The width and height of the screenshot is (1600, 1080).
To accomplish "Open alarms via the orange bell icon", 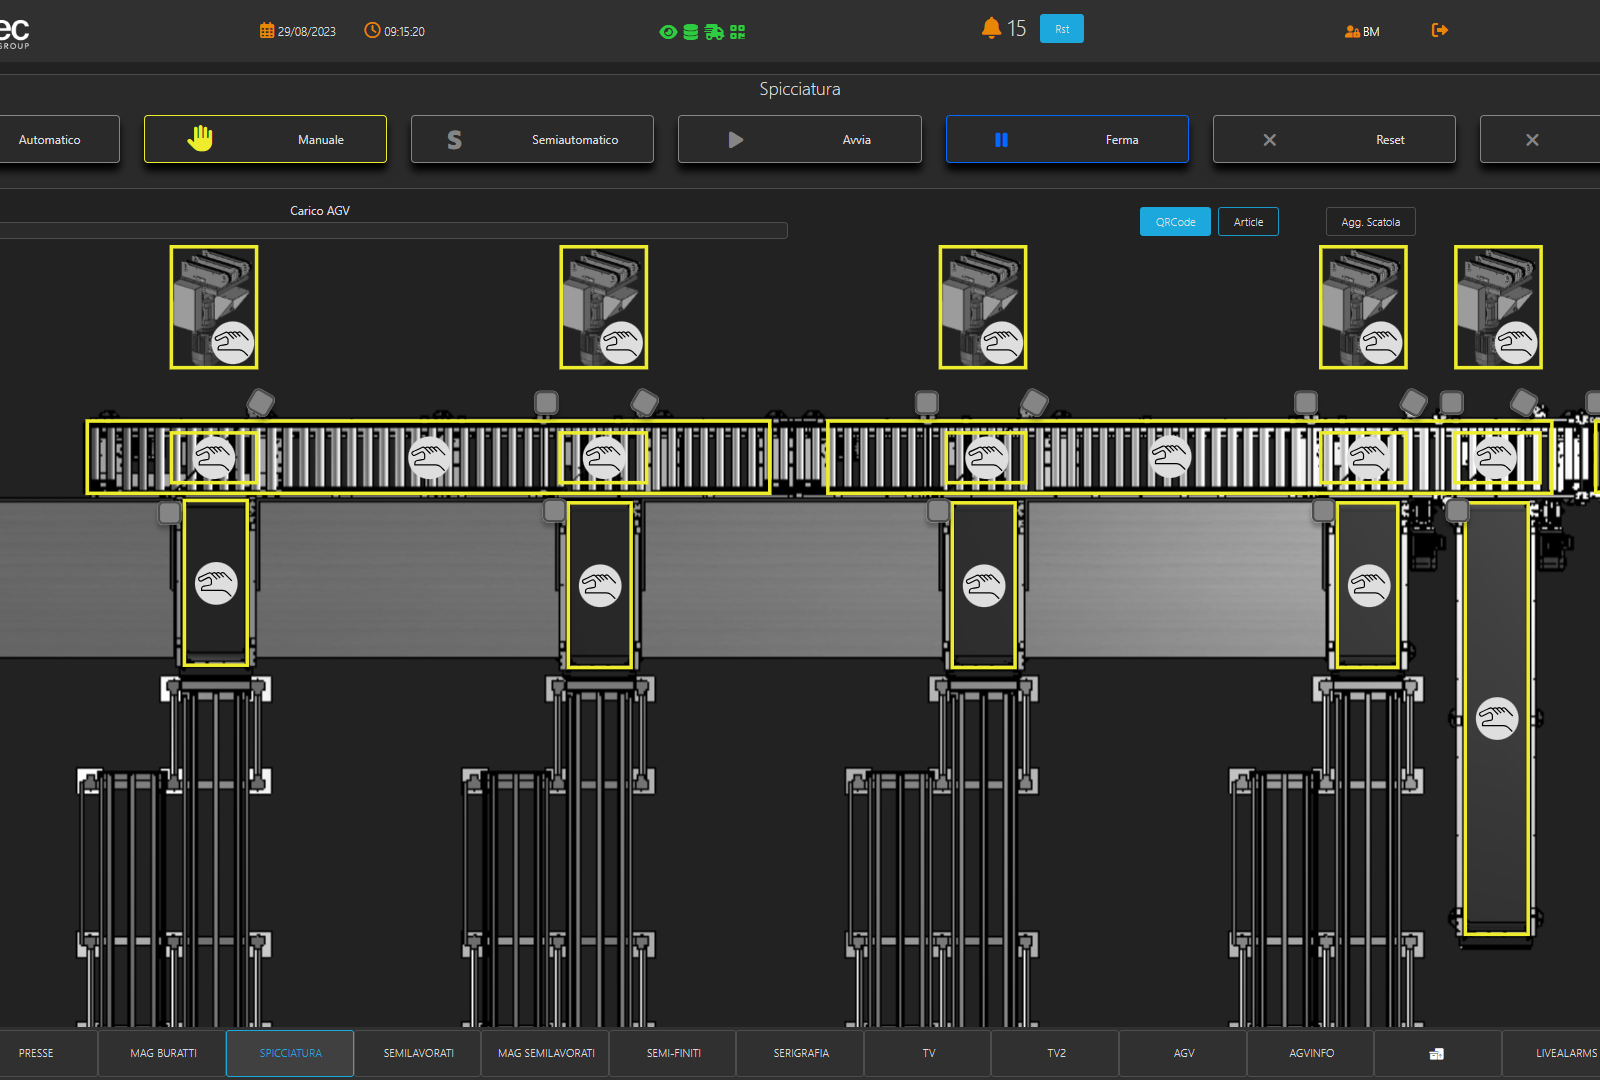I will tap(991, 28).
